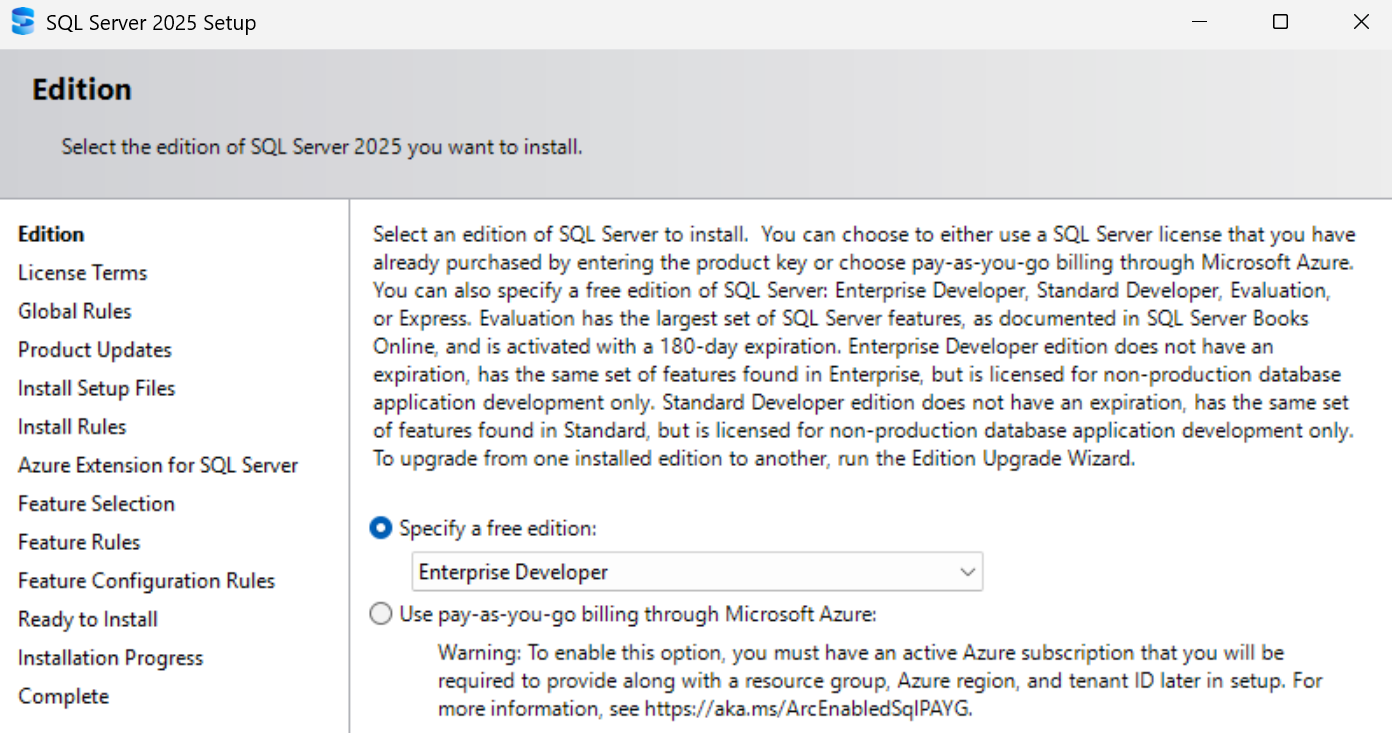The image size is (1392, 733).
Task: Open Azure Extension for SQL Server step
Action: [158, 466]
